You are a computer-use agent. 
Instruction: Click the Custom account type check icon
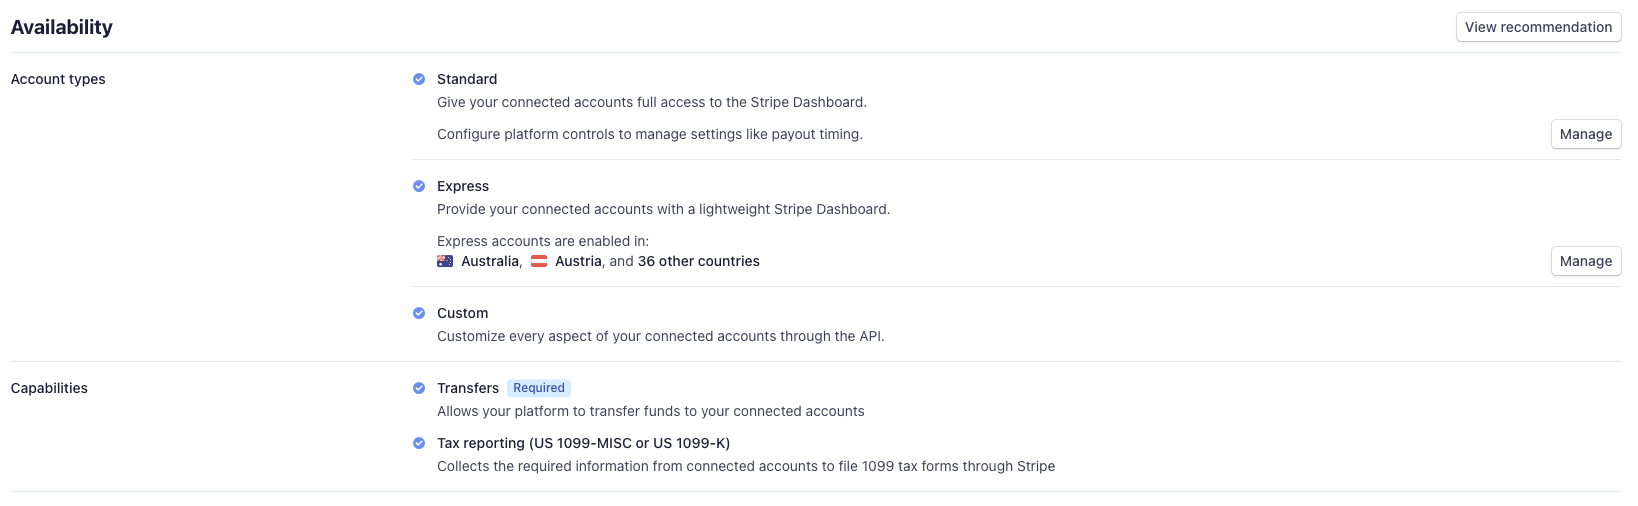[419, 313]
